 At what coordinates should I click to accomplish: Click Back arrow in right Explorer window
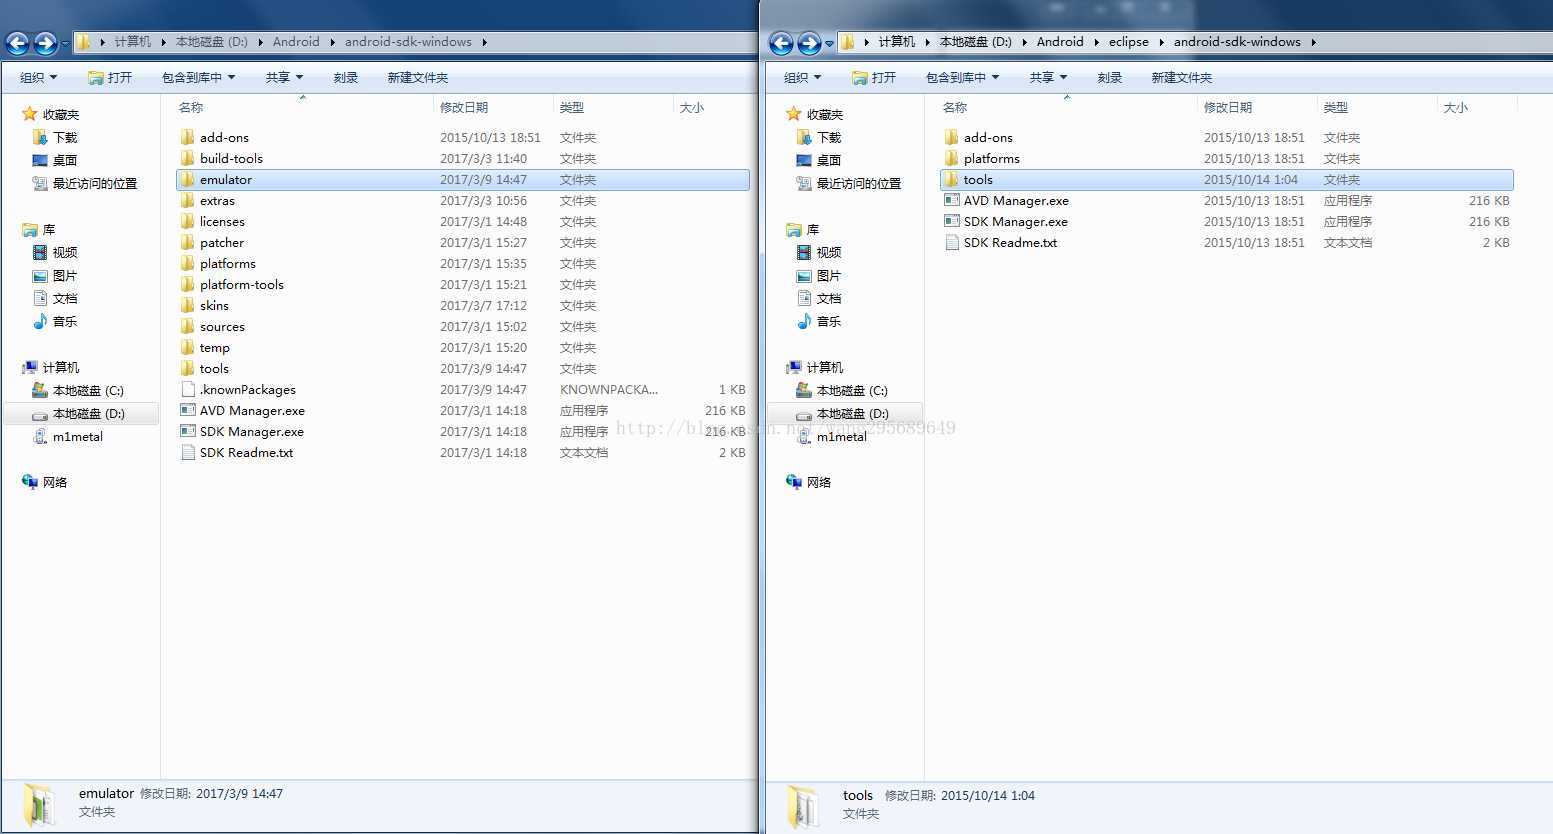tap(782, 43)
